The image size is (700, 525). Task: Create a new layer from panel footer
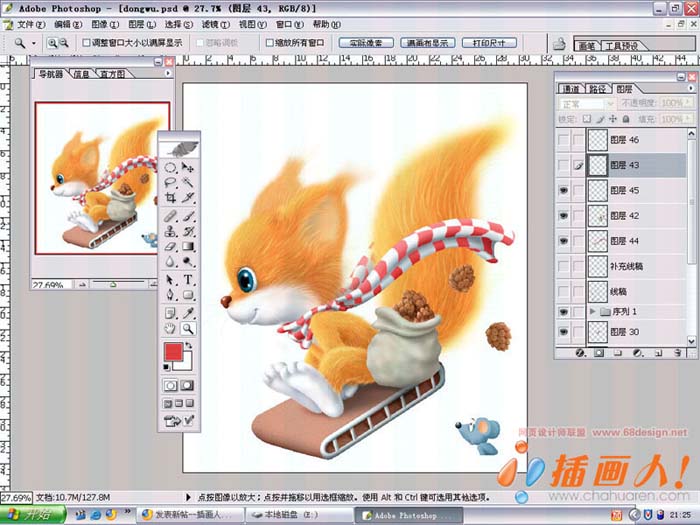coord(658,353)
